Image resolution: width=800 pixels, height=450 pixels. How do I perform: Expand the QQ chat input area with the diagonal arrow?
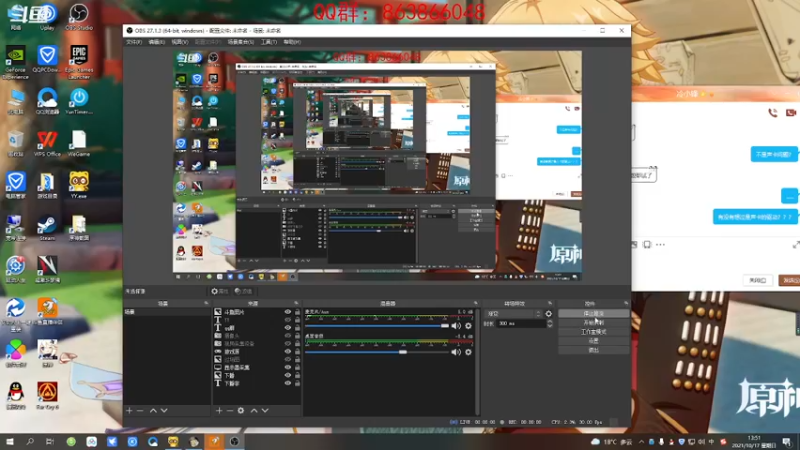tap(796, 245)
